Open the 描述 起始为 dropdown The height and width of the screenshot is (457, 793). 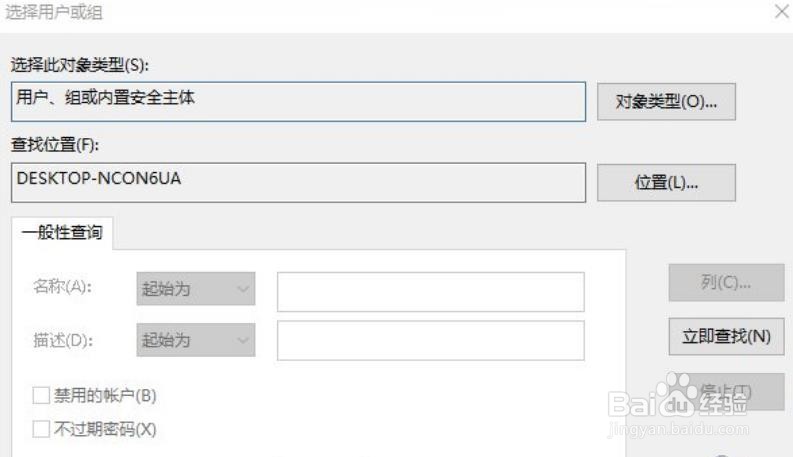(x=196, y=340)
